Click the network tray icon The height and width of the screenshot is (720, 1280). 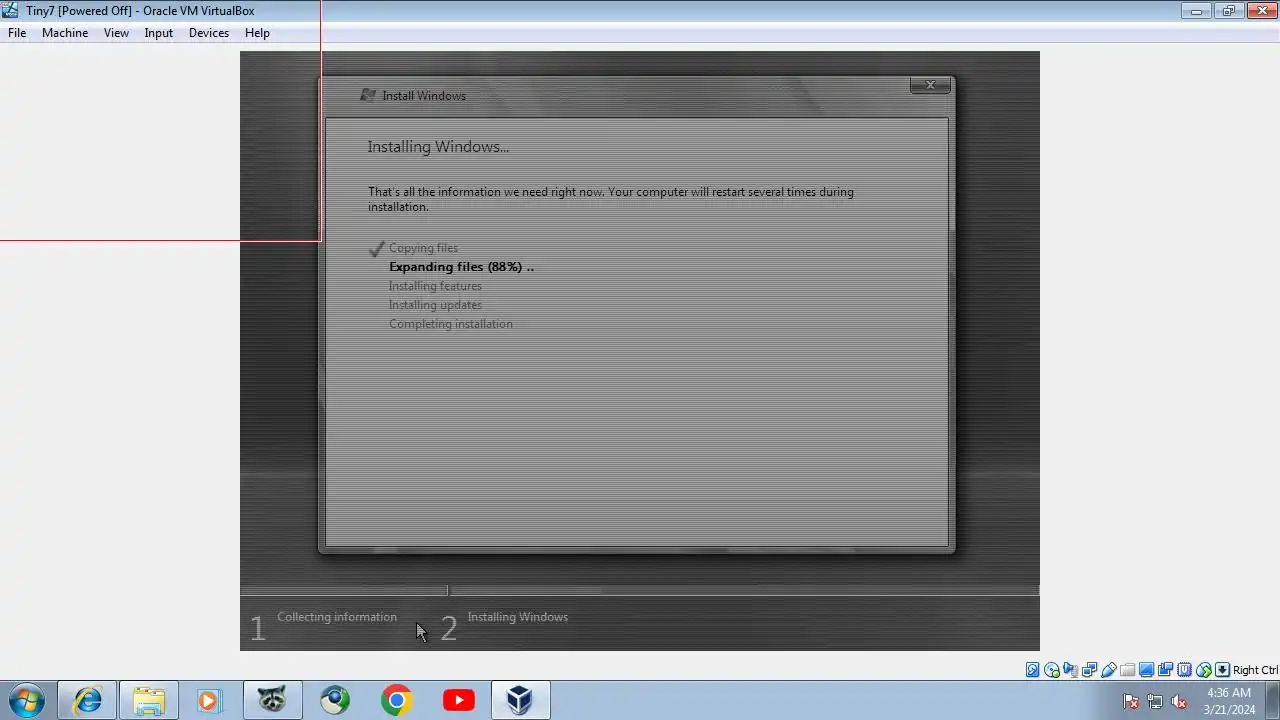pos(1155,702)
